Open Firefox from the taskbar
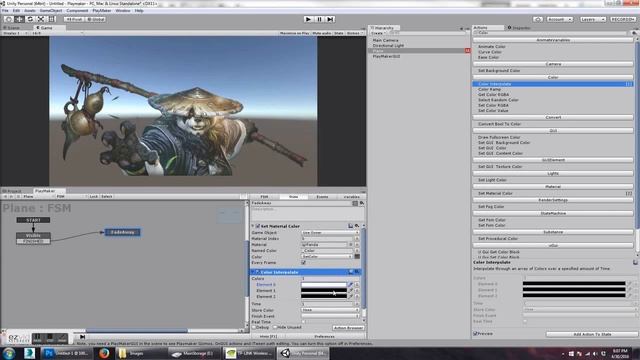640x360 pixels. [x=104, y=353]
